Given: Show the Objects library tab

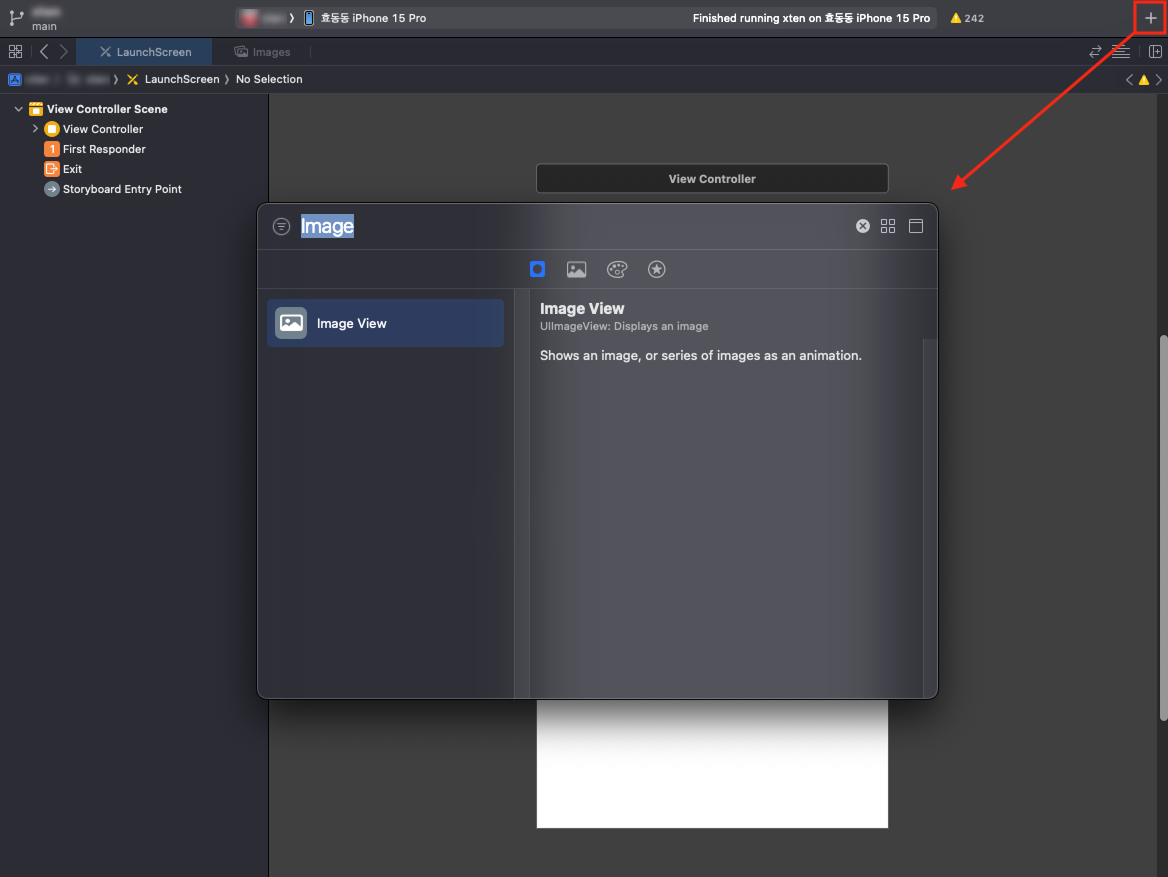Looking at the screenshot, I should (537, 269).
